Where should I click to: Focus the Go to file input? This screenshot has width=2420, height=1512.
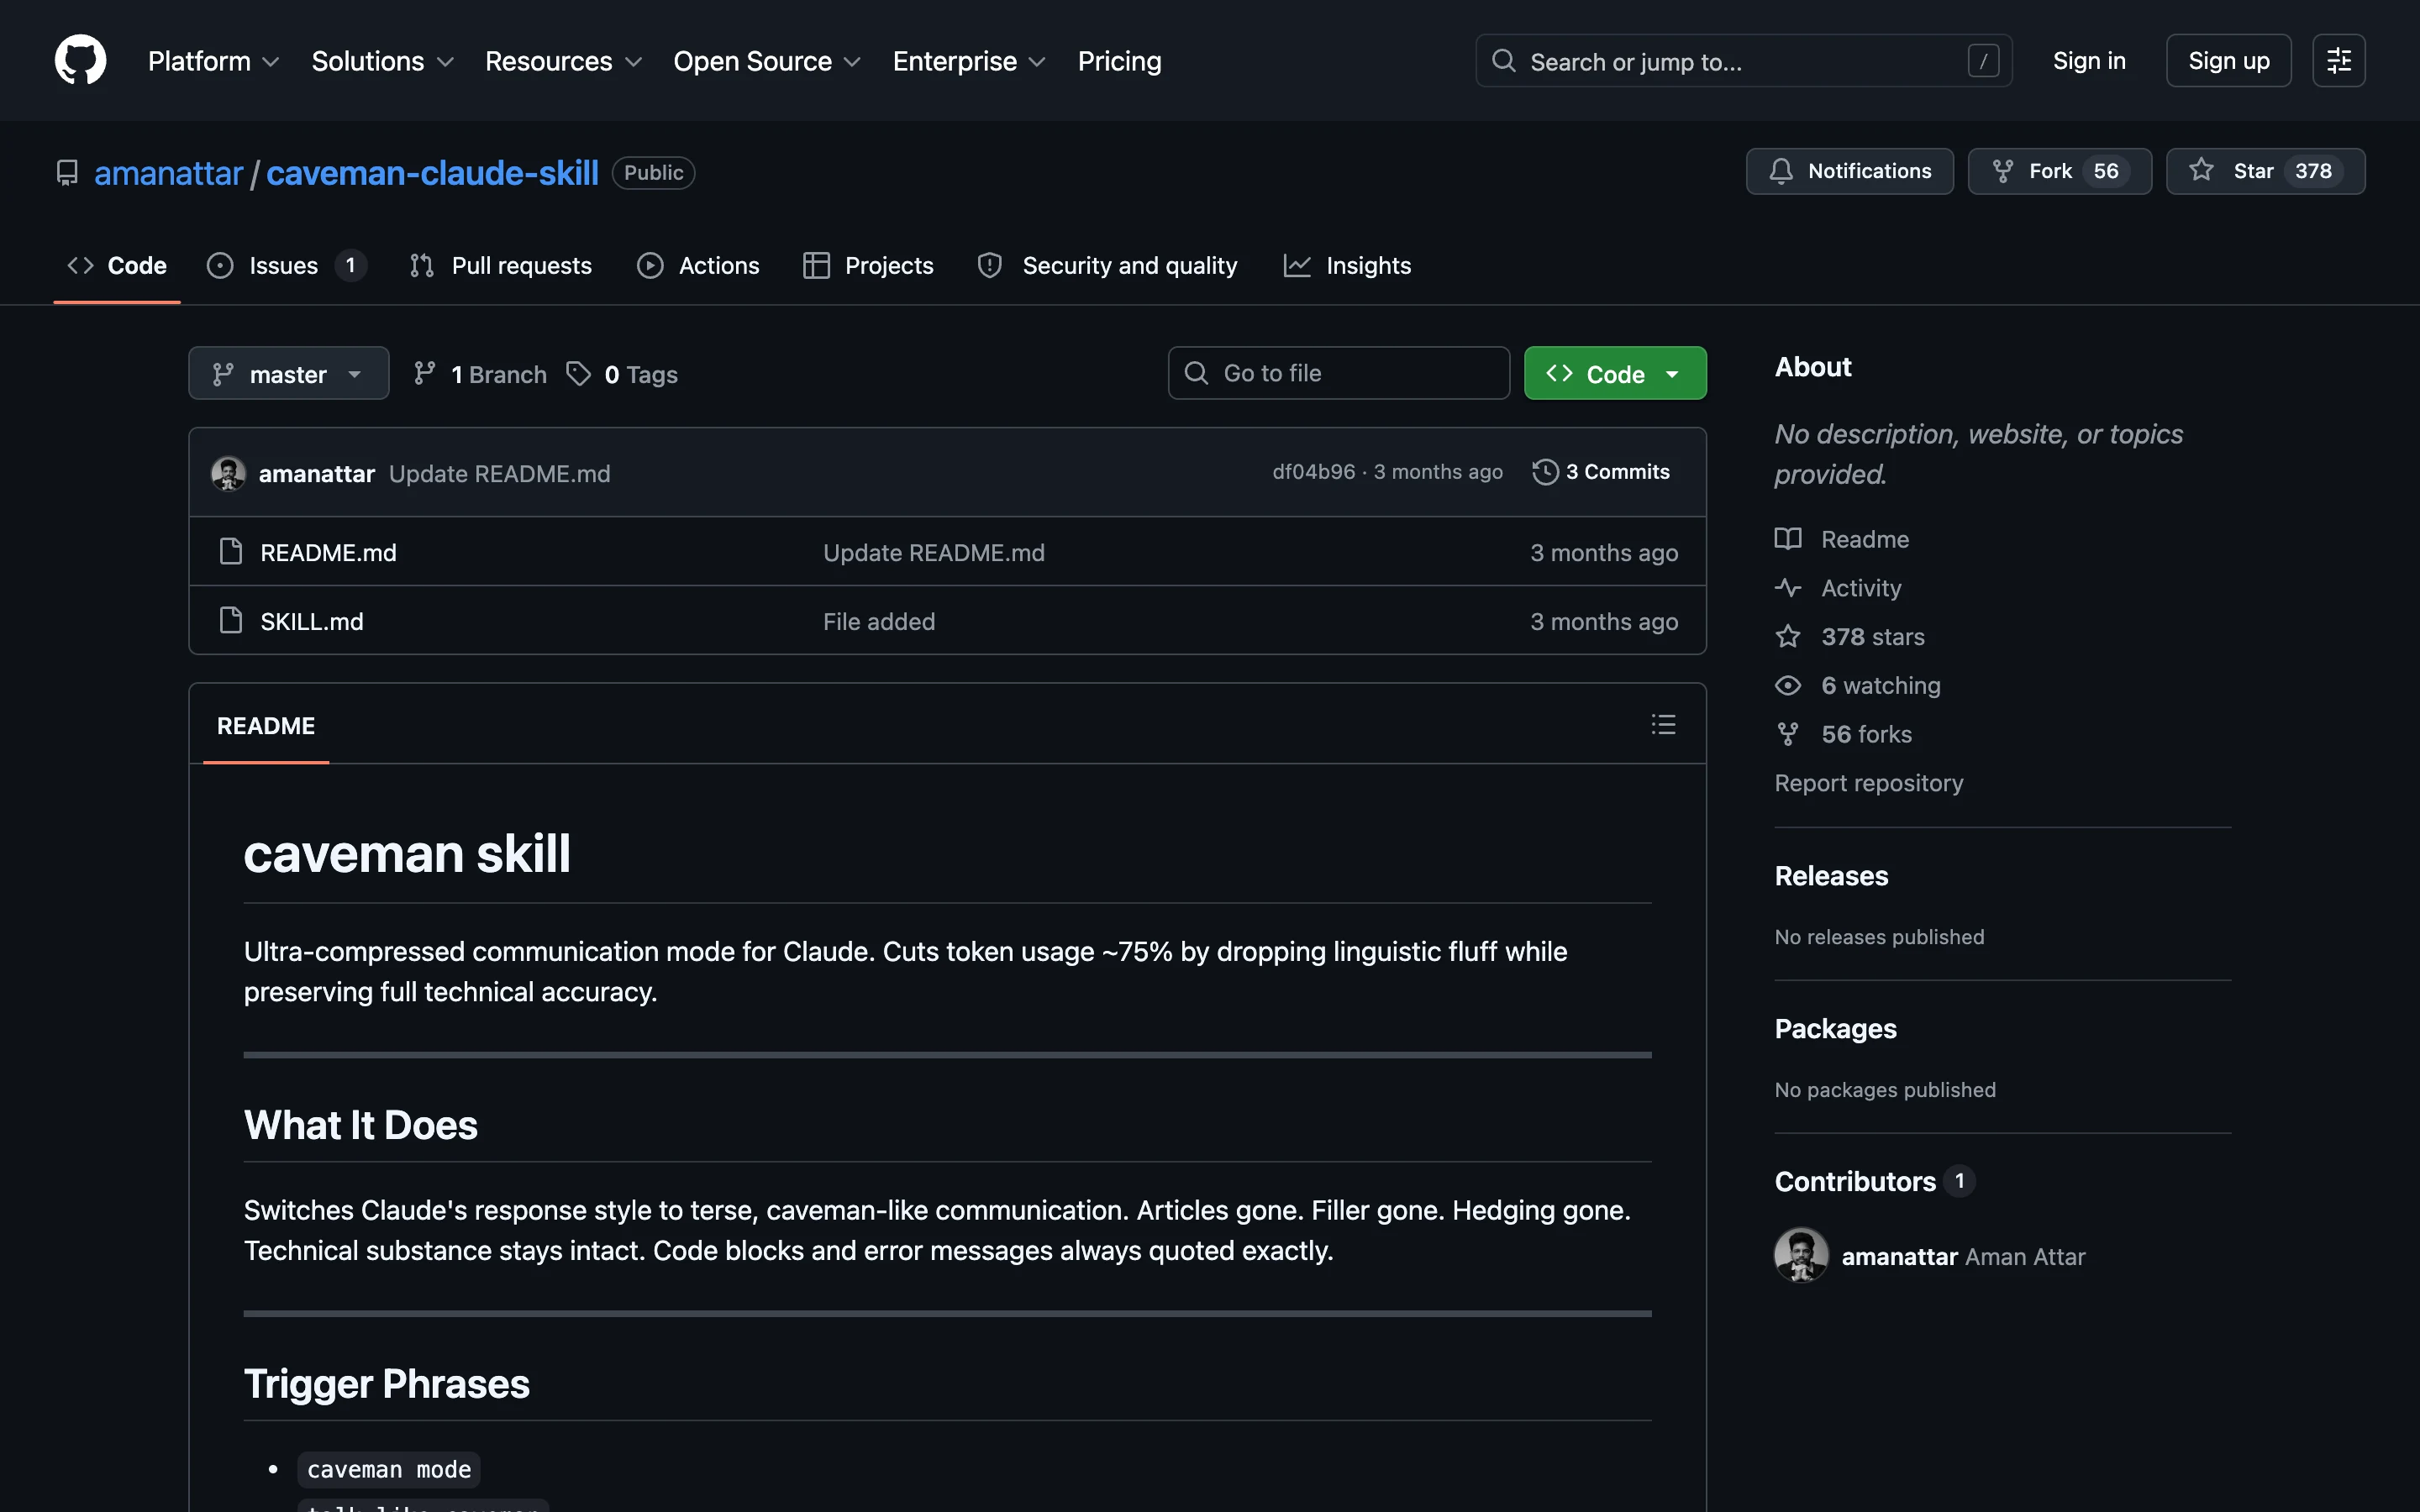[x=1338, y=373]
